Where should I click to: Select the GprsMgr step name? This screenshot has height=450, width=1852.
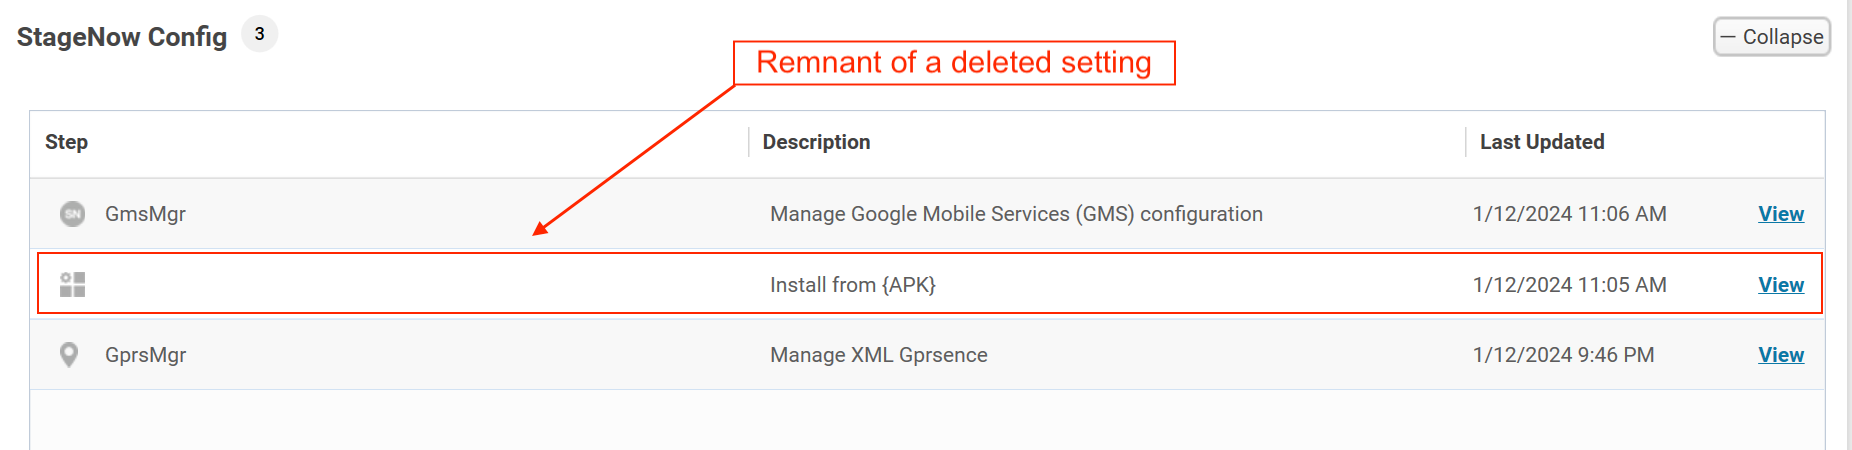(x=145, y=355)
